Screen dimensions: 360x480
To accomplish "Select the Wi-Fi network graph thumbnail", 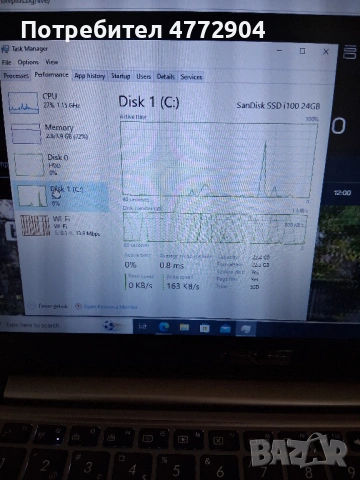I will coord(35,225).
